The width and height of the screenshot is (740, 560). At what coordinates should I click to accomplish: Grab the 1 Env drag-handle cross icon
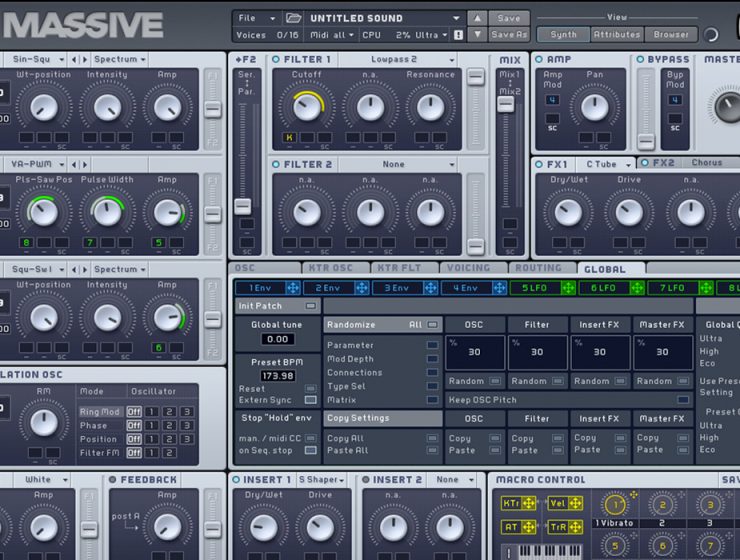click(x=293, y=288)
